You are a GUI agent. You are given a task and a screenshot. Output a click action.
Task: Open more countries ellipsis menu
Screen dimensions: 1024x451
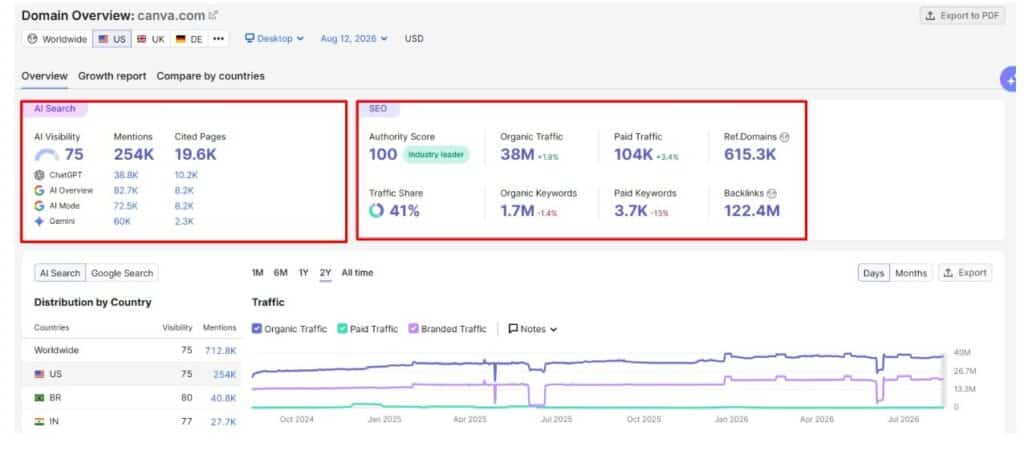(218, 39)
